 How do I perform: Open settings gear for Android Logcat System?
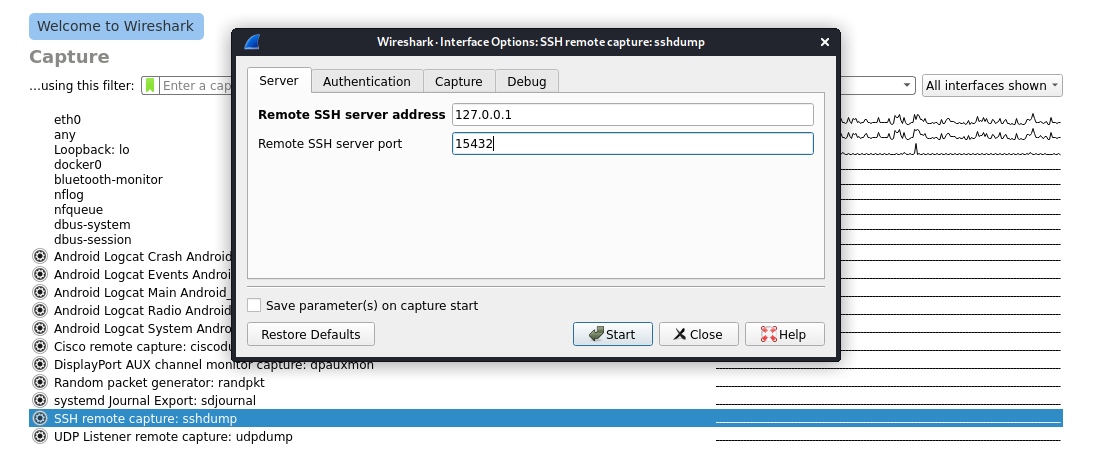coord(39,329)
